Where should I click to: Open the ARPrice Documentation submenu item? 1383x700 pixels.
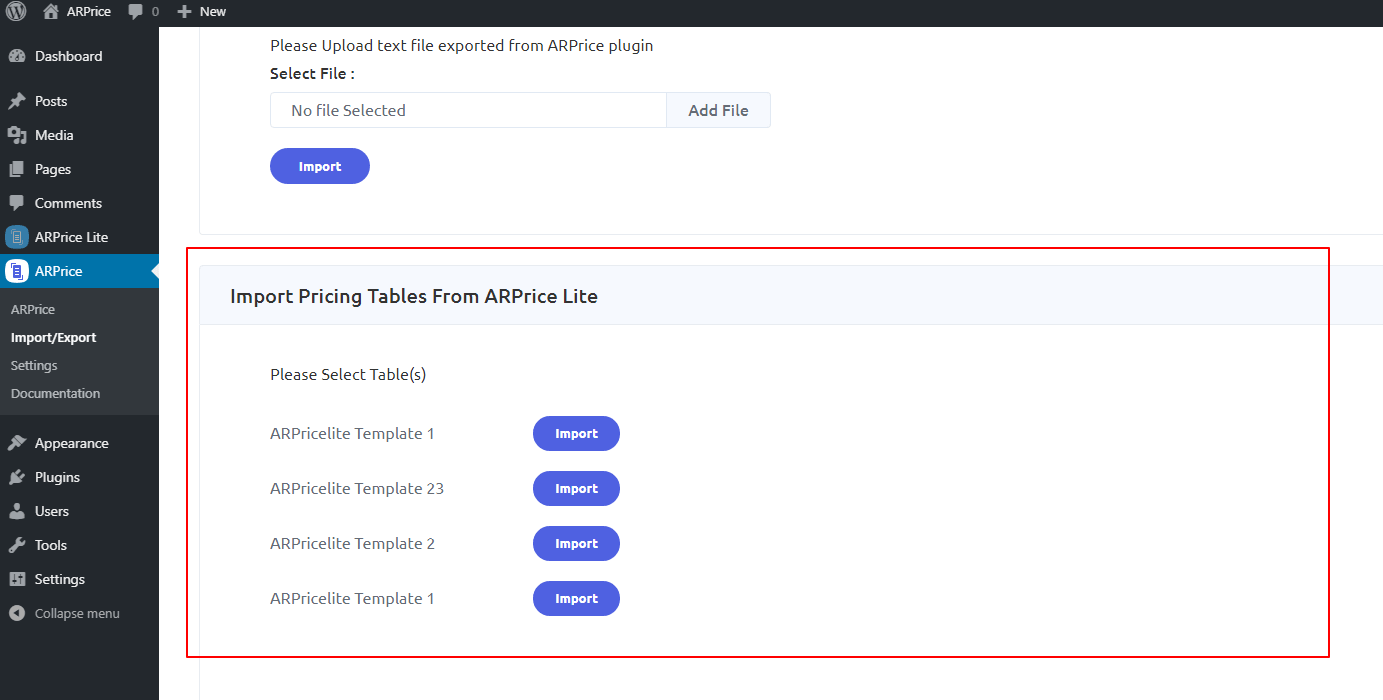point(55,393)
